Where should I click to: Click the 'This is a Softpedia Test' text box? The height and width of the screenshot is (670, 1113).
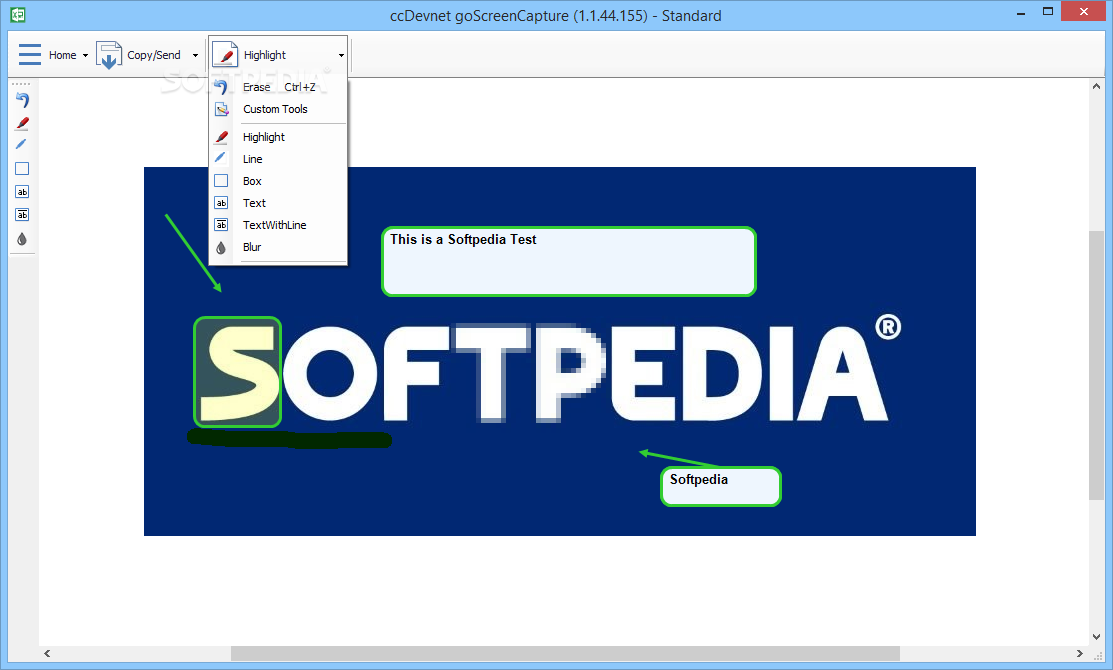click(569, 261)
